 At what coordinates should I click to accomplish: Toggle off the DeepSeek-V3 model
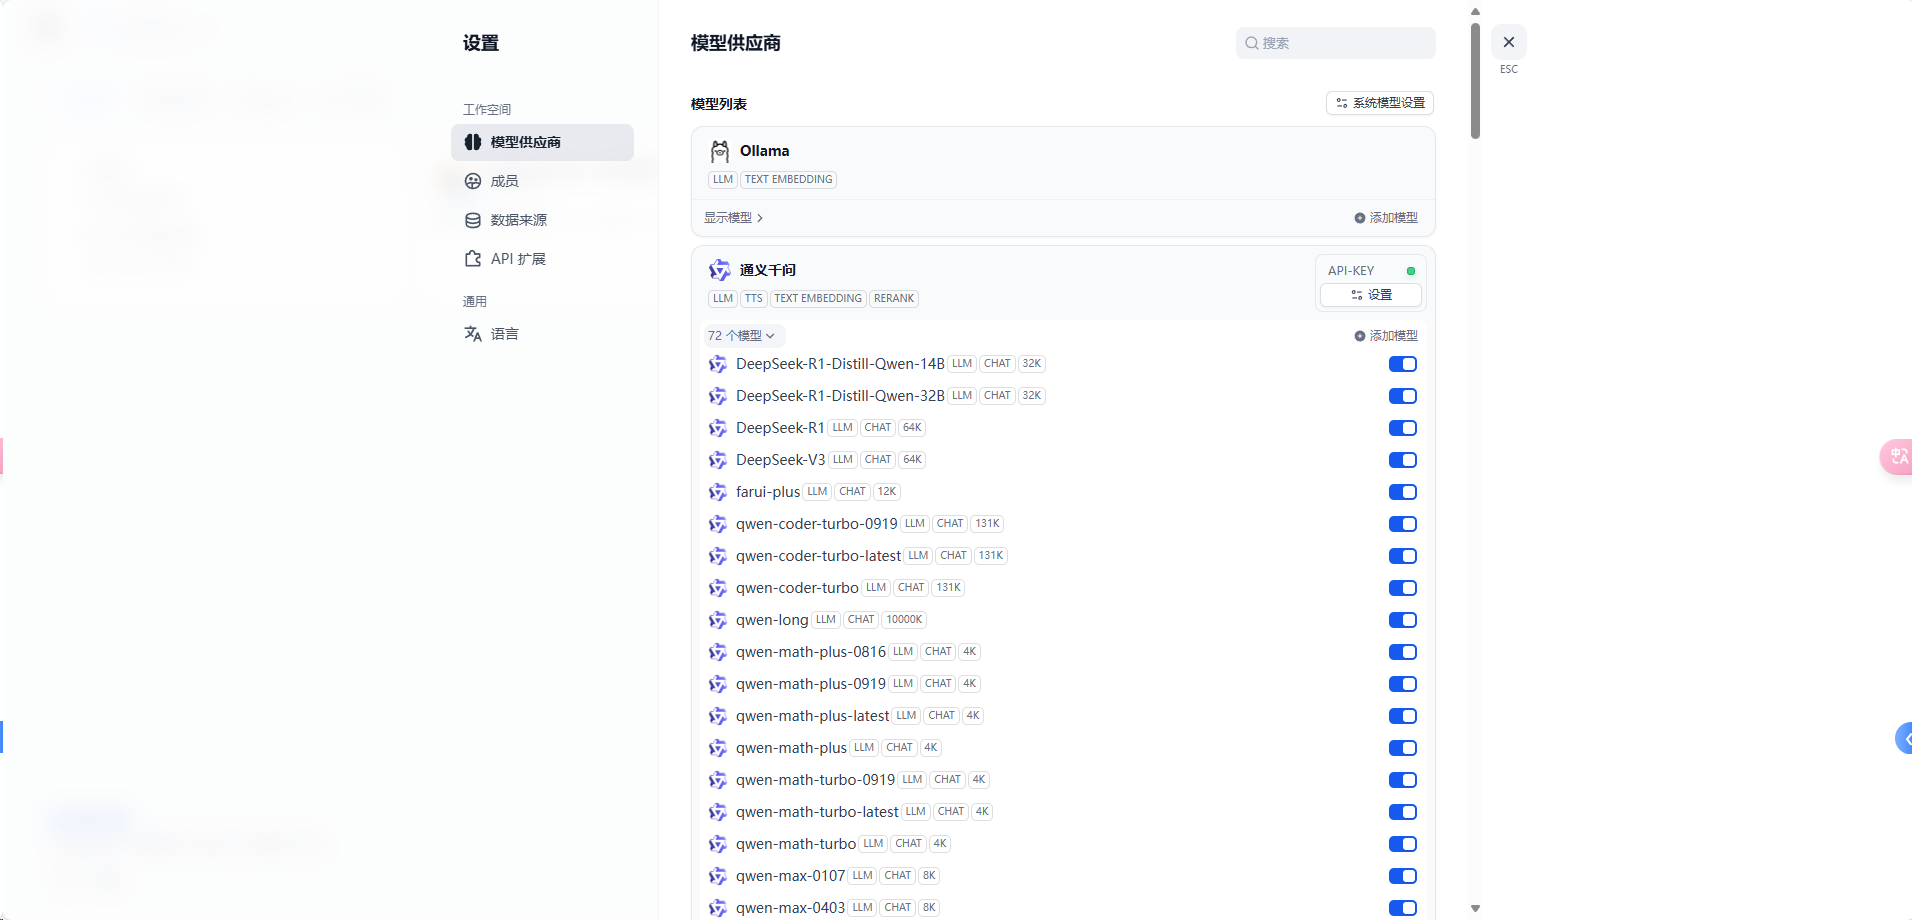(x=1403, y=460)
